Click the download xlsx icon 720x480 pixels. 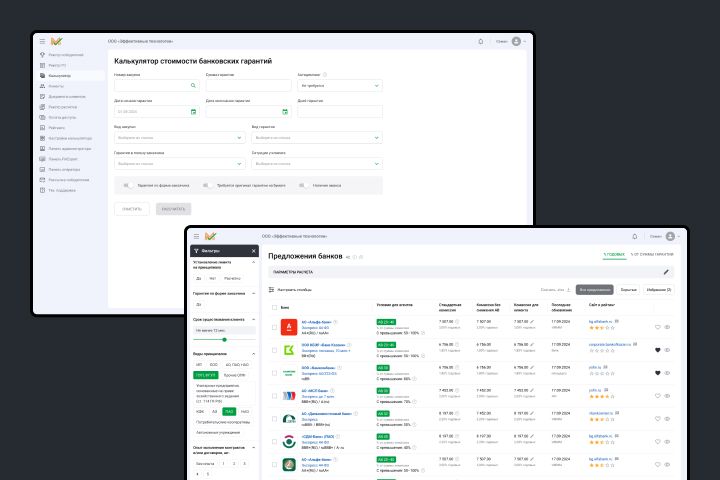click(x=568, y=290)
